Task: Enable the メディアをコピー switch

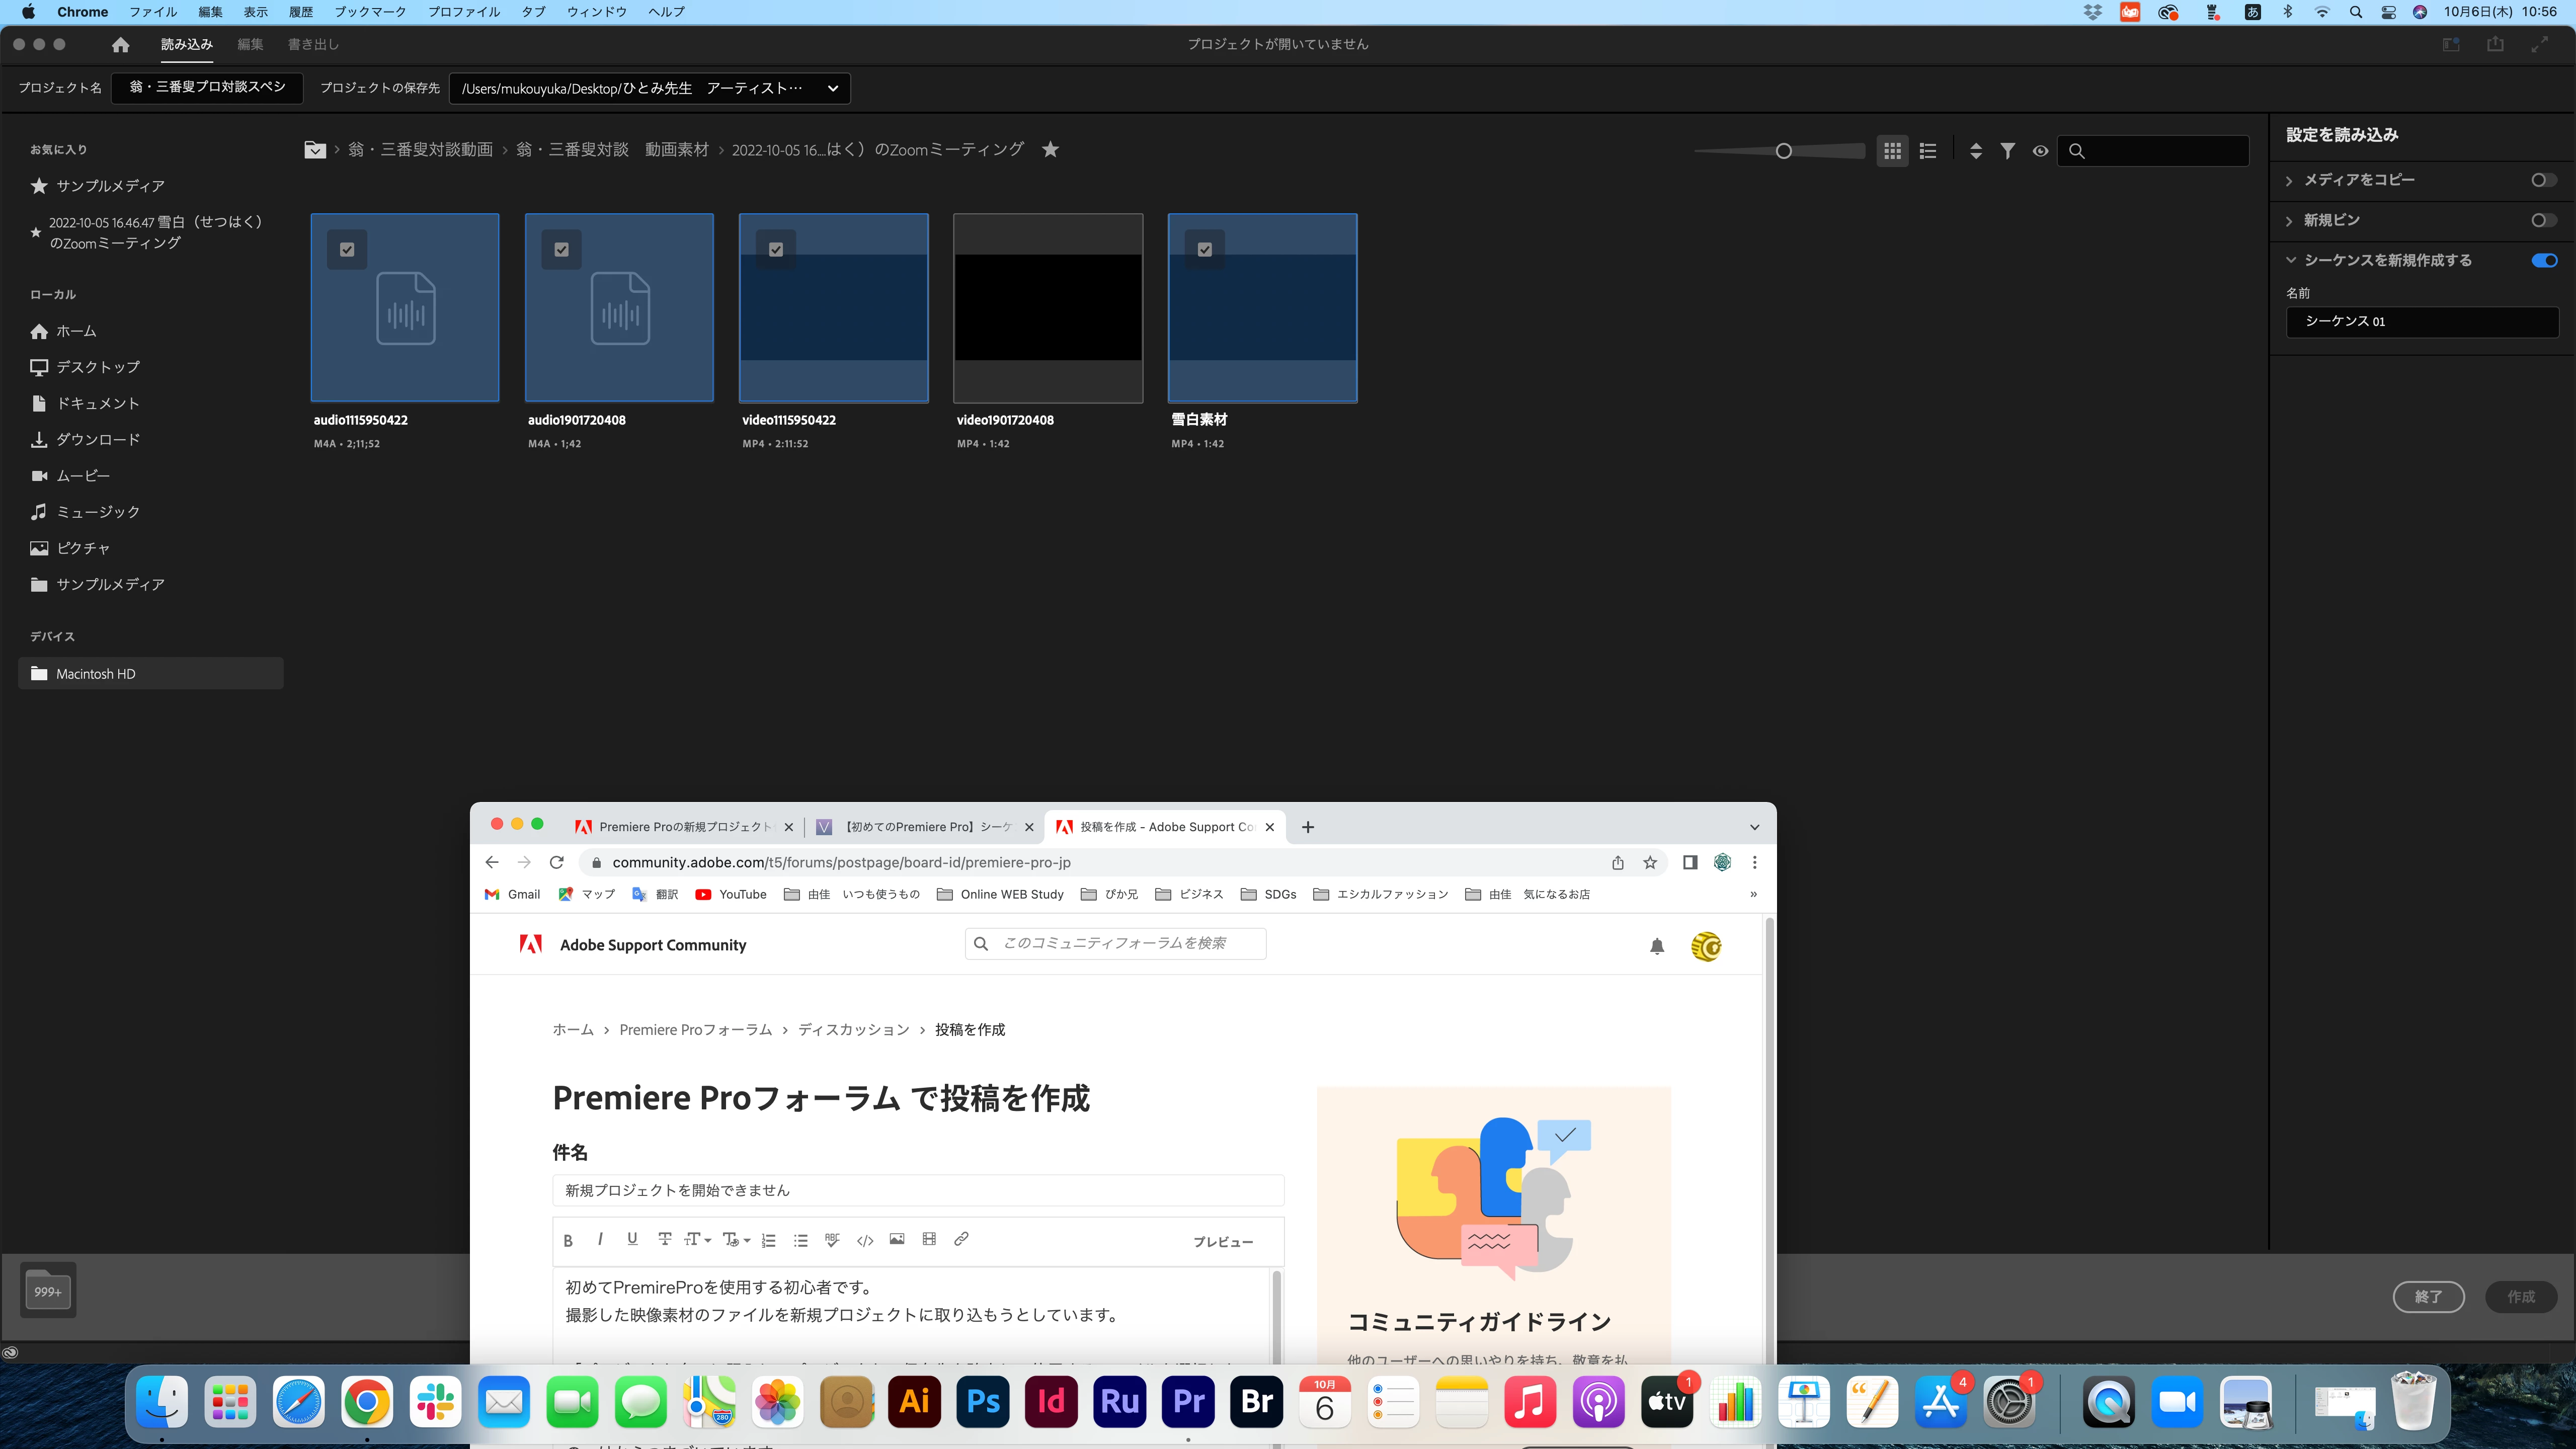Action: click(x=2544, y=180)
